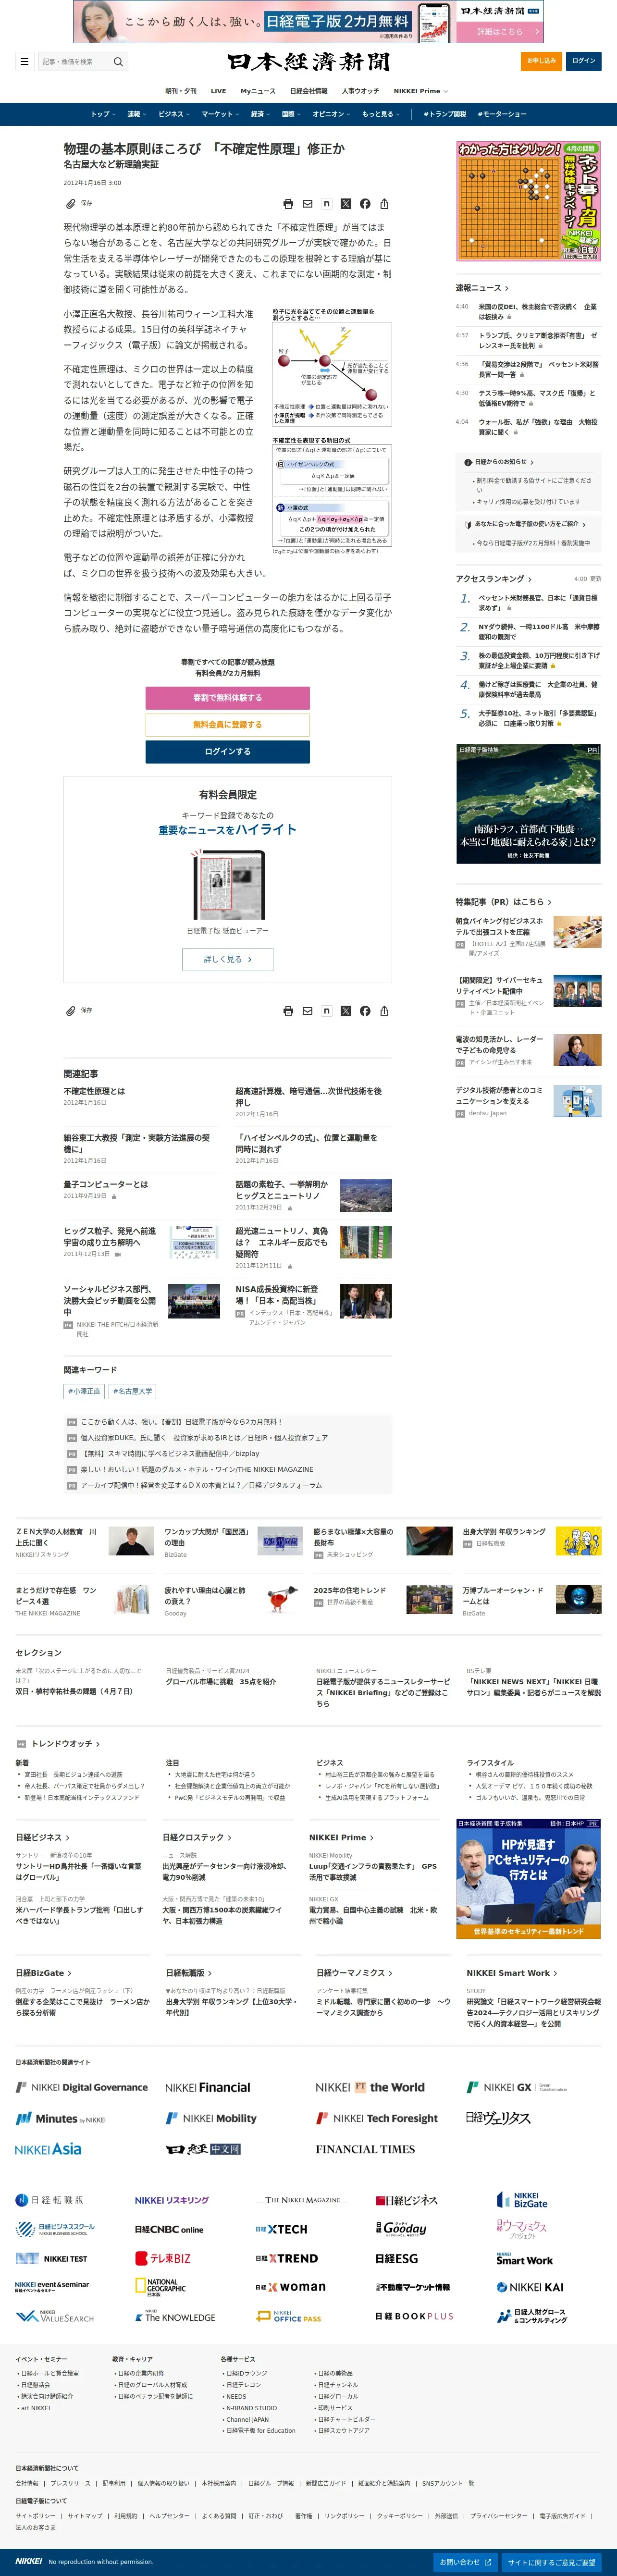The height and width of the screenshot is (2576, 617).
Task: Expand the オピニオン navigation dropdown
Action: (x=331, y=114)
